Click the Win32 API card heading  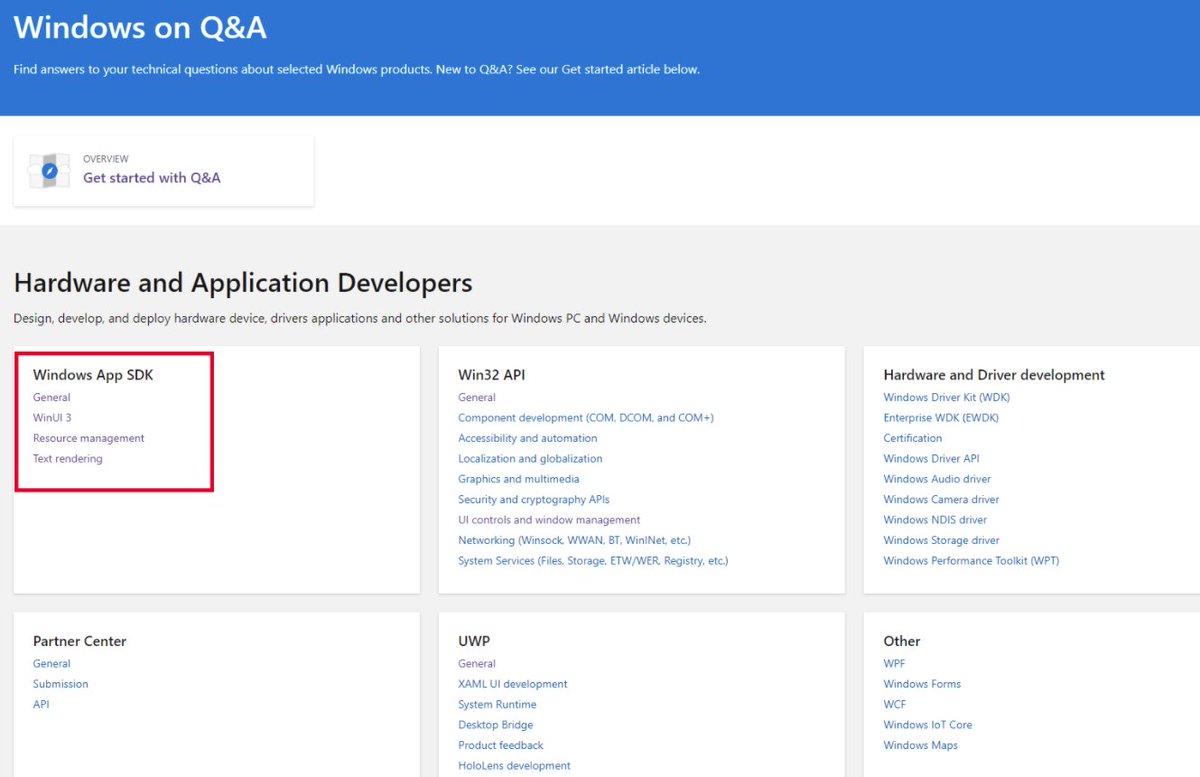coord(491,375)
